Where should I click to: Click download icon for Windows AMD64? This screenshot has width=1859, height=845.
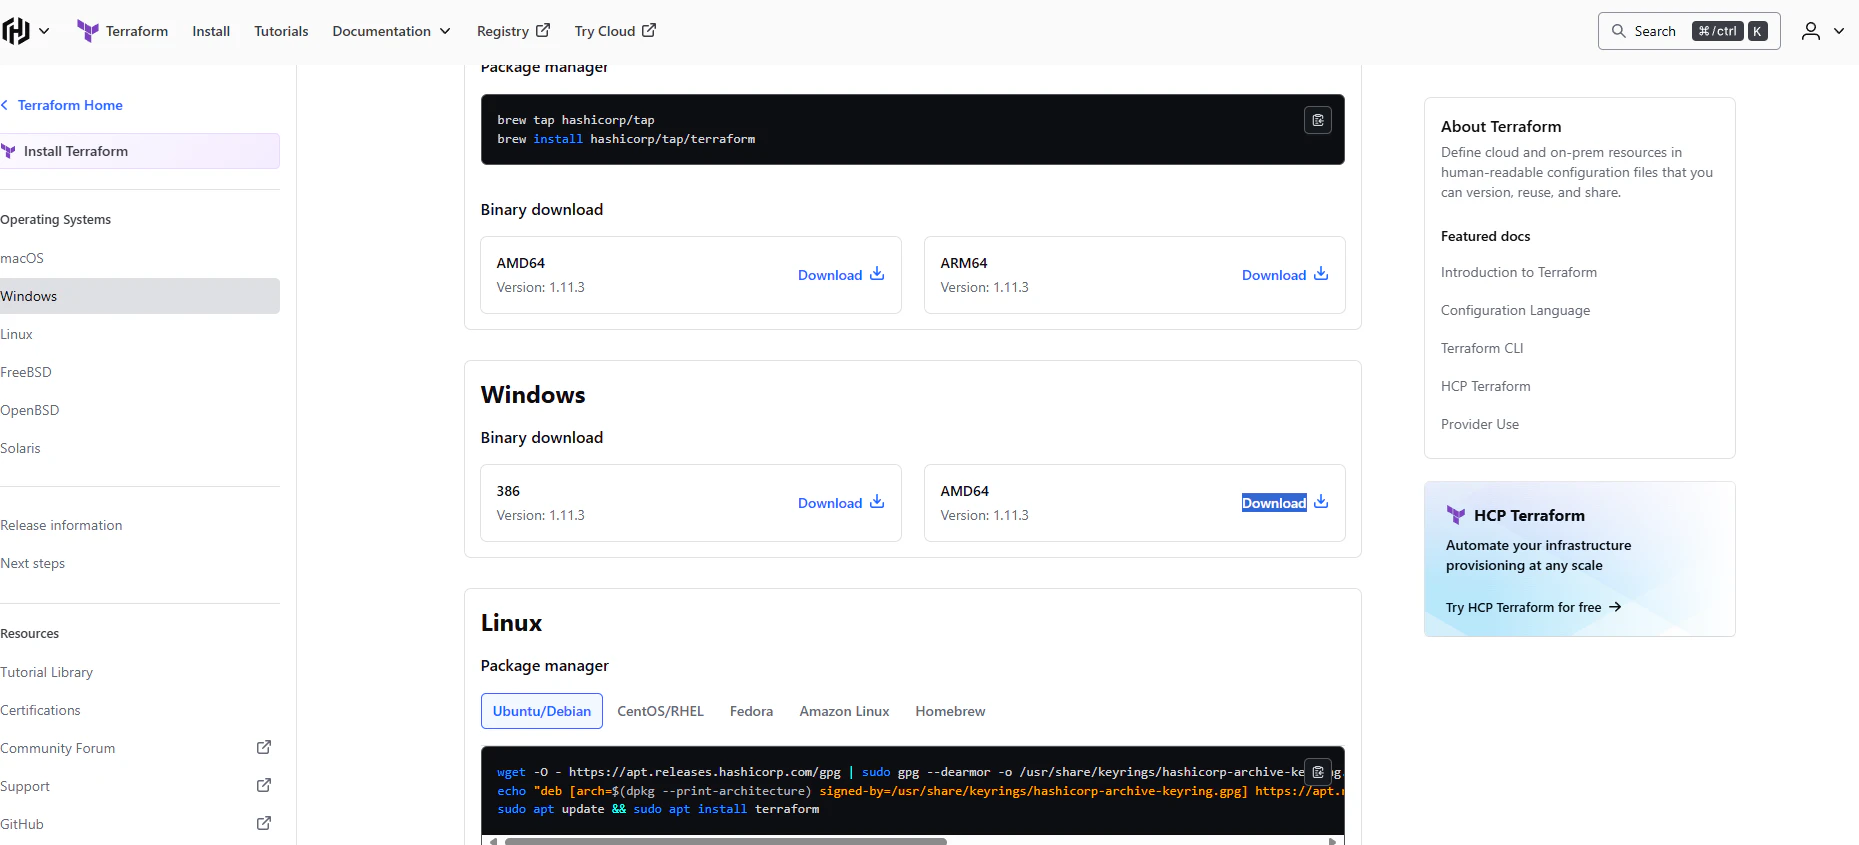pos(1321,501)
